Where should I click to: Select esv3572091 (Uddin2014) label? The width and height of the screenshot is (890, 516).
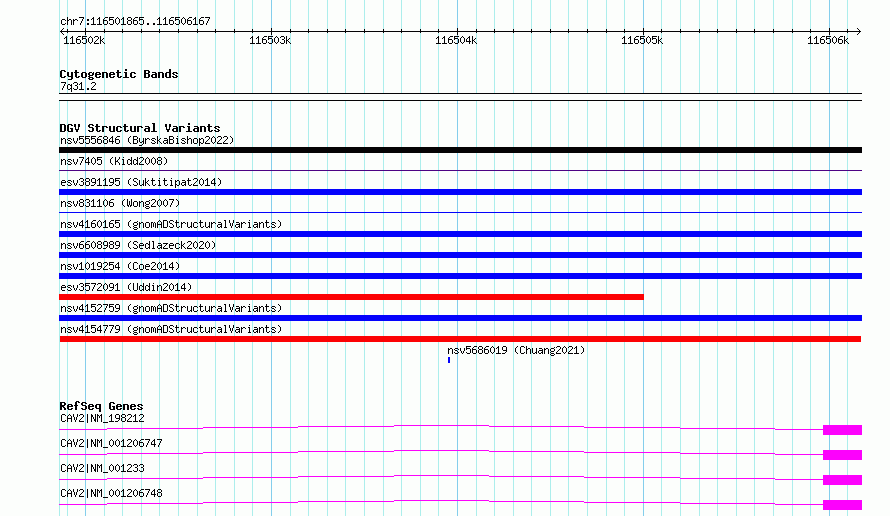pyautogui.click(x=126, y=287)
